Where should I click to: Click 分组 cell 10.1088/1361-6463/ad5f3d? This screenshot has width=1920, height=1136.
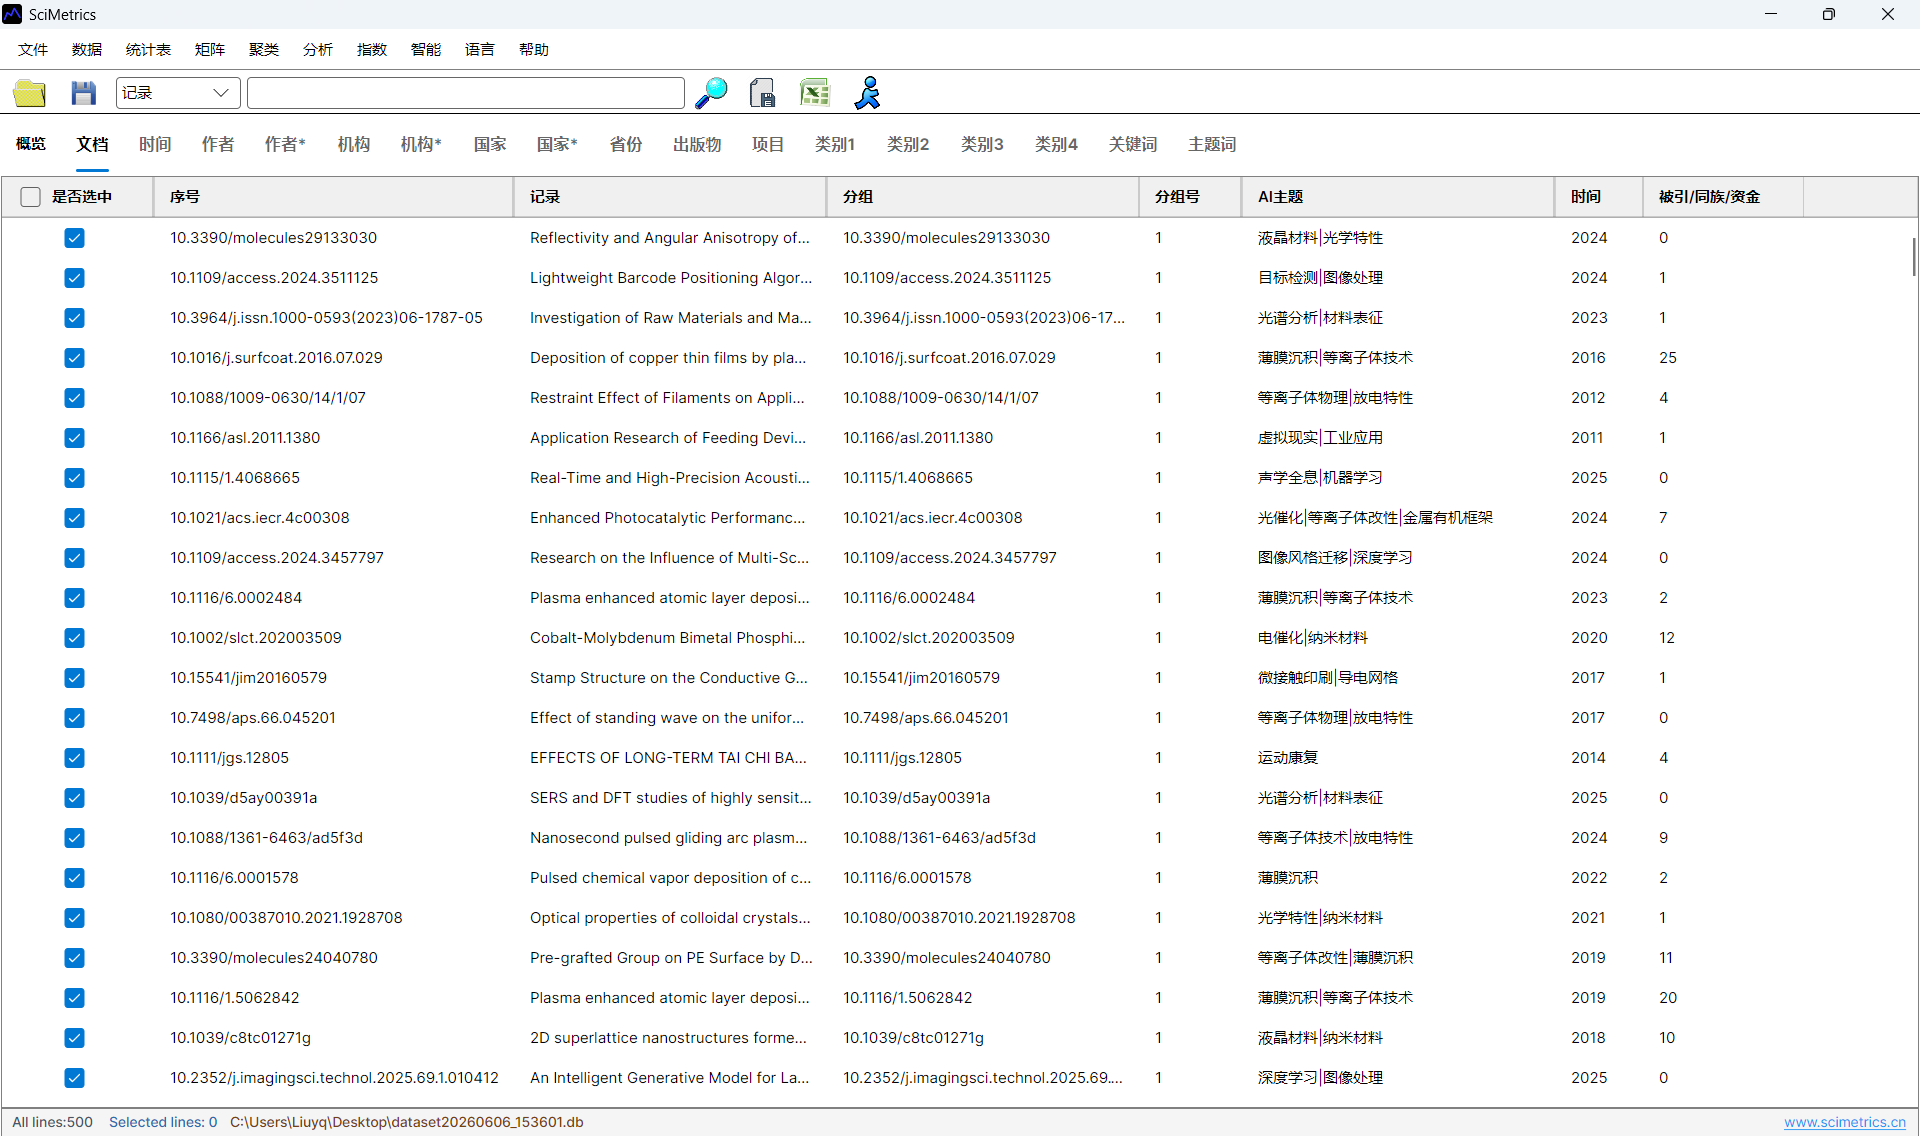939,838
